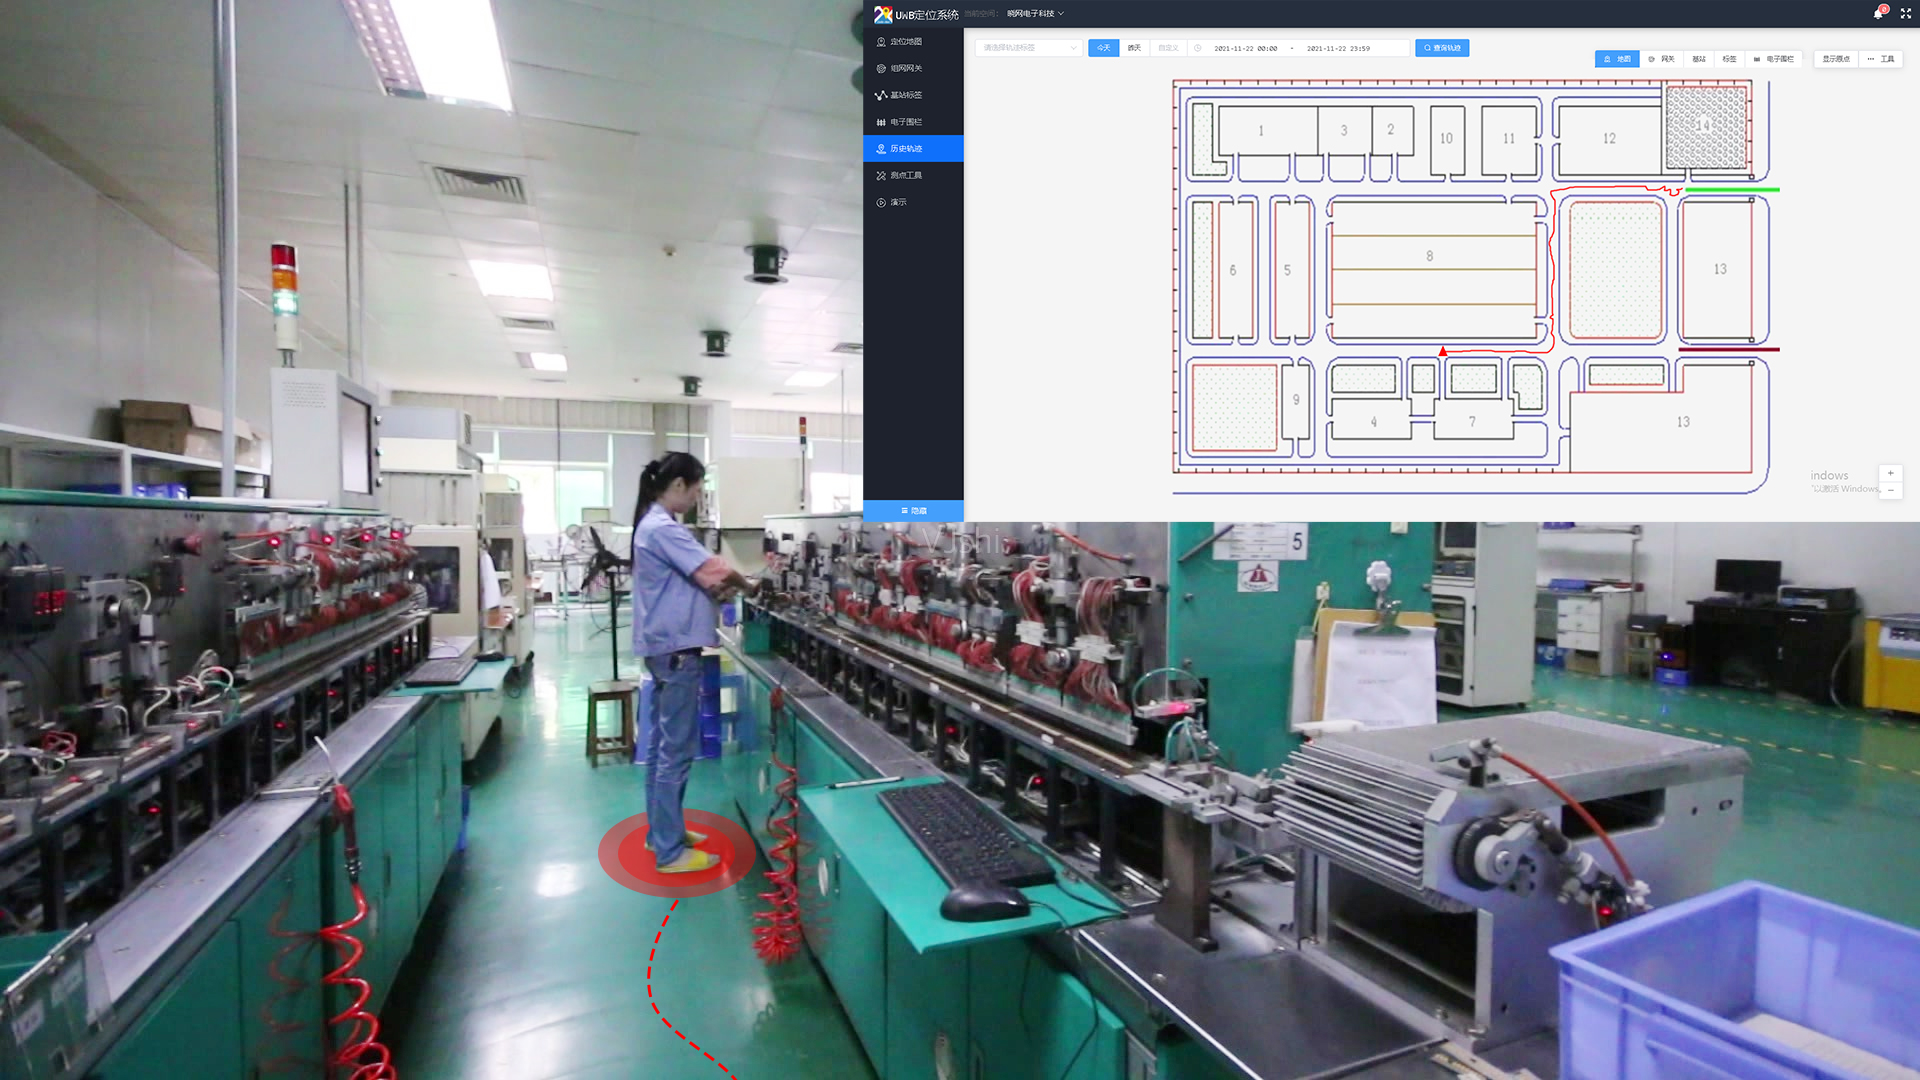Image resolution: width=1920 pixels, height=1080 pixels.
Task: Click the 显示原点 button
Action: 1836,59
